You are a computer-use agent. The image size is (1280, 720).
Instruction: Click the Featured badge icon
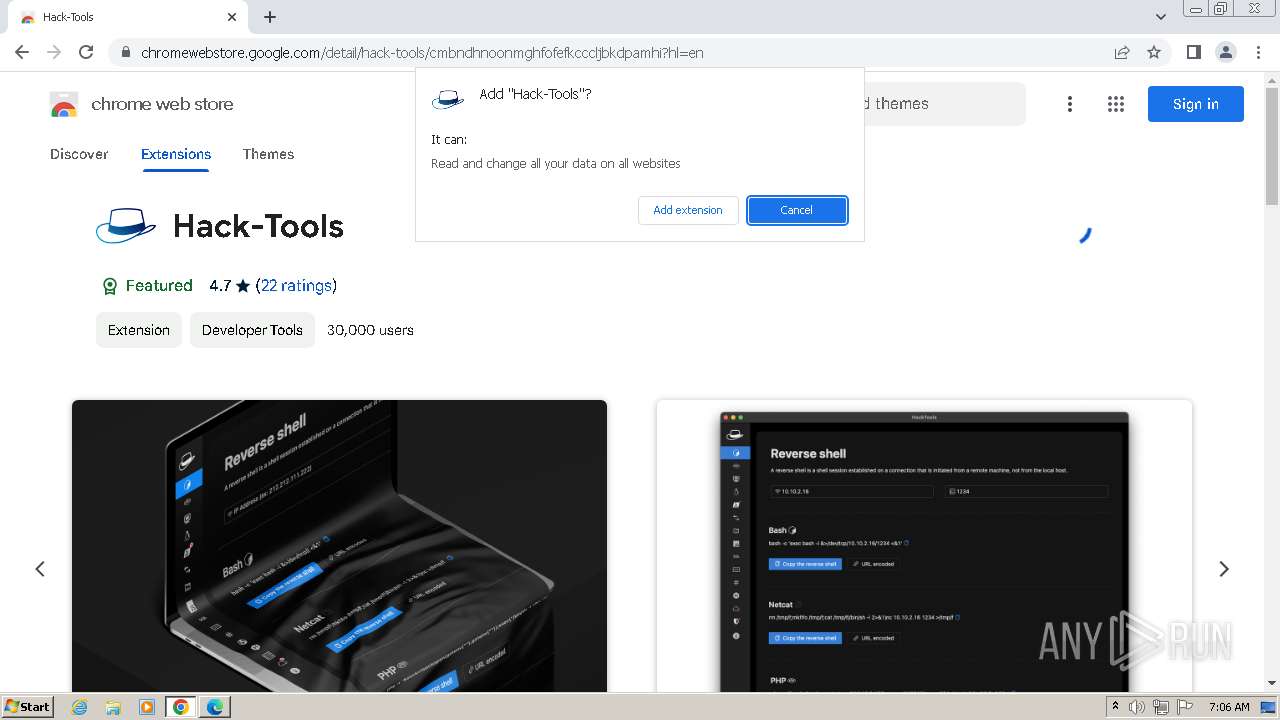click(110, 286)
